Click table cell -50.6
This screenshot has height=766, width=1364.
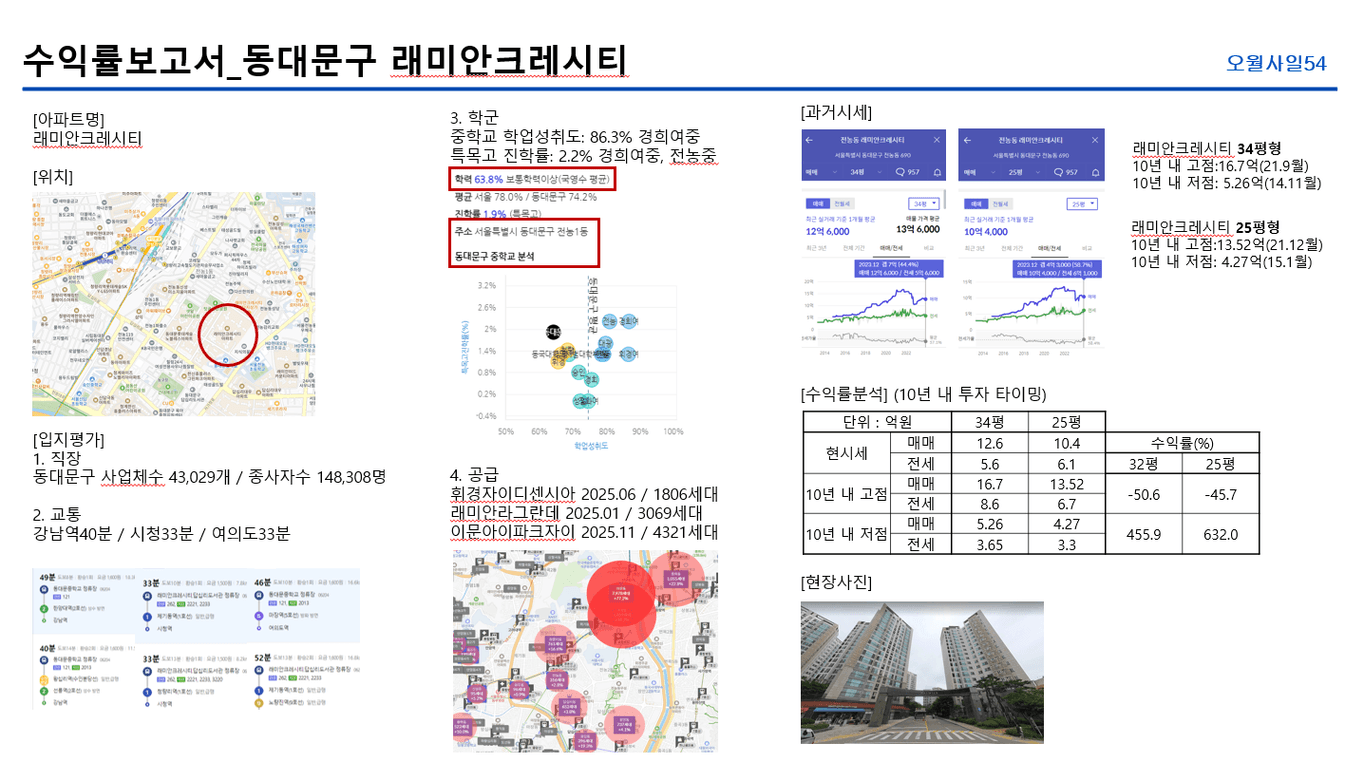(x=1143, y=494)
